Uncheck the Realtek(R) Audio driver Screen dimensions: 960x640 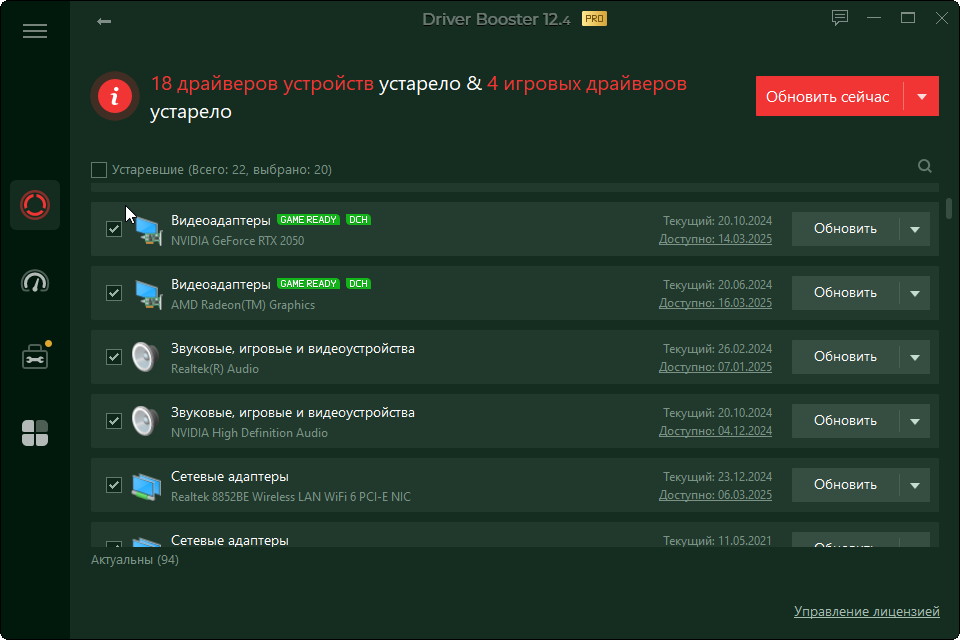pyautogui.click(x=114, y=357)
